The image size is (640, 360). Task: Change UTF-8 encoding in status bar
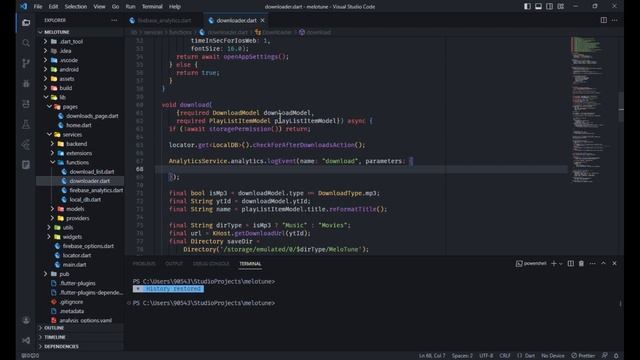pyautogui.click(x=486, y=356)
